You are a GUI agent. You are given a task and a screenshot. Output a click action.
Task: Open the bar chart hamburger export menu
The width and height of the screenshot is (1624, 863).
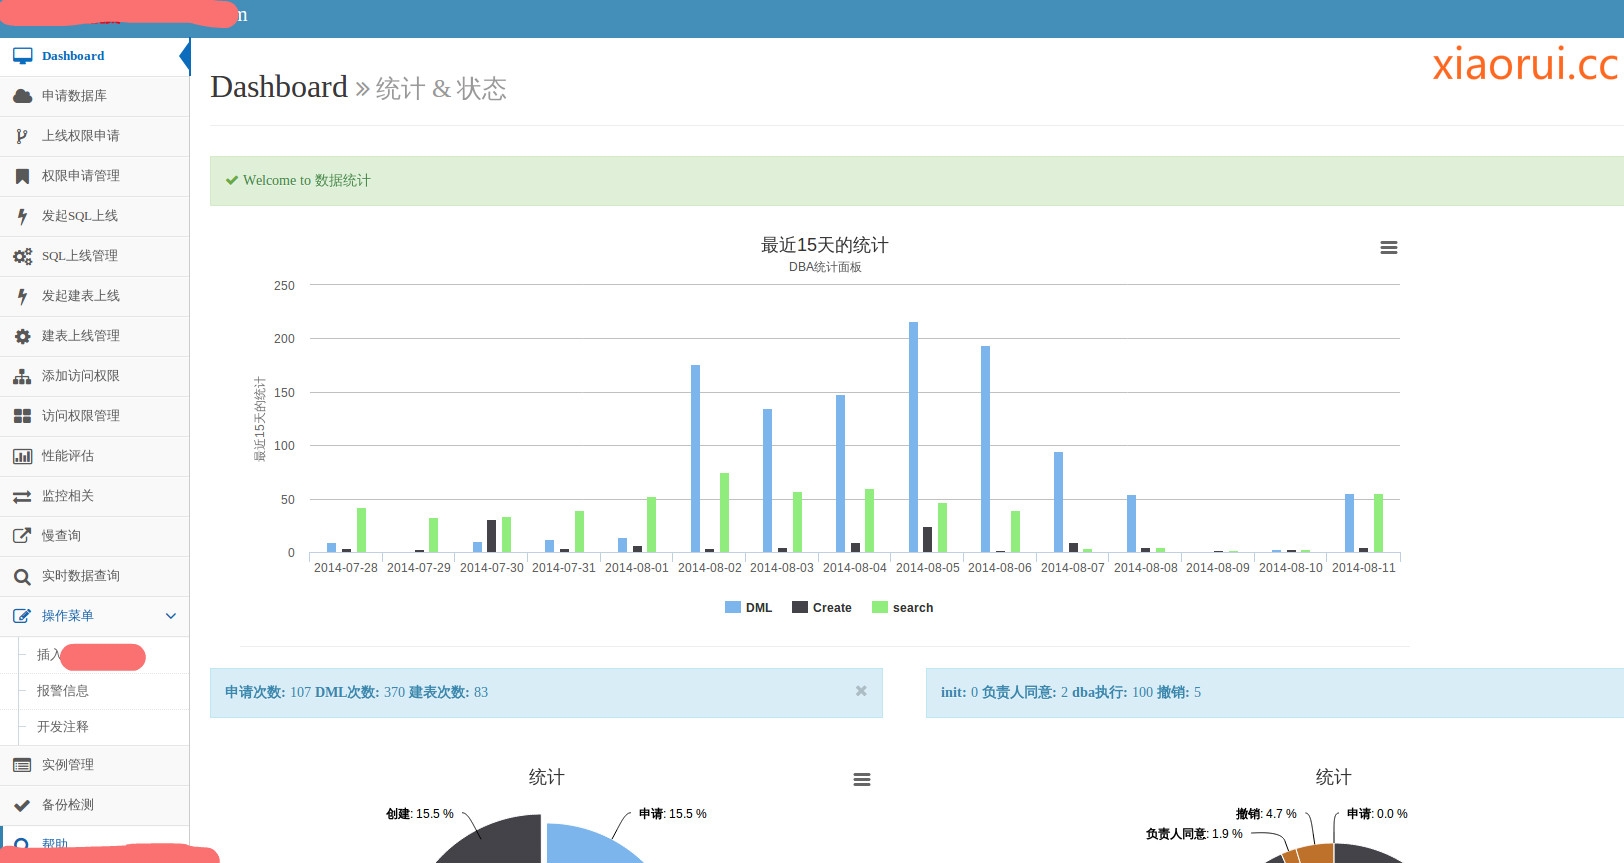pos(1389,247)
